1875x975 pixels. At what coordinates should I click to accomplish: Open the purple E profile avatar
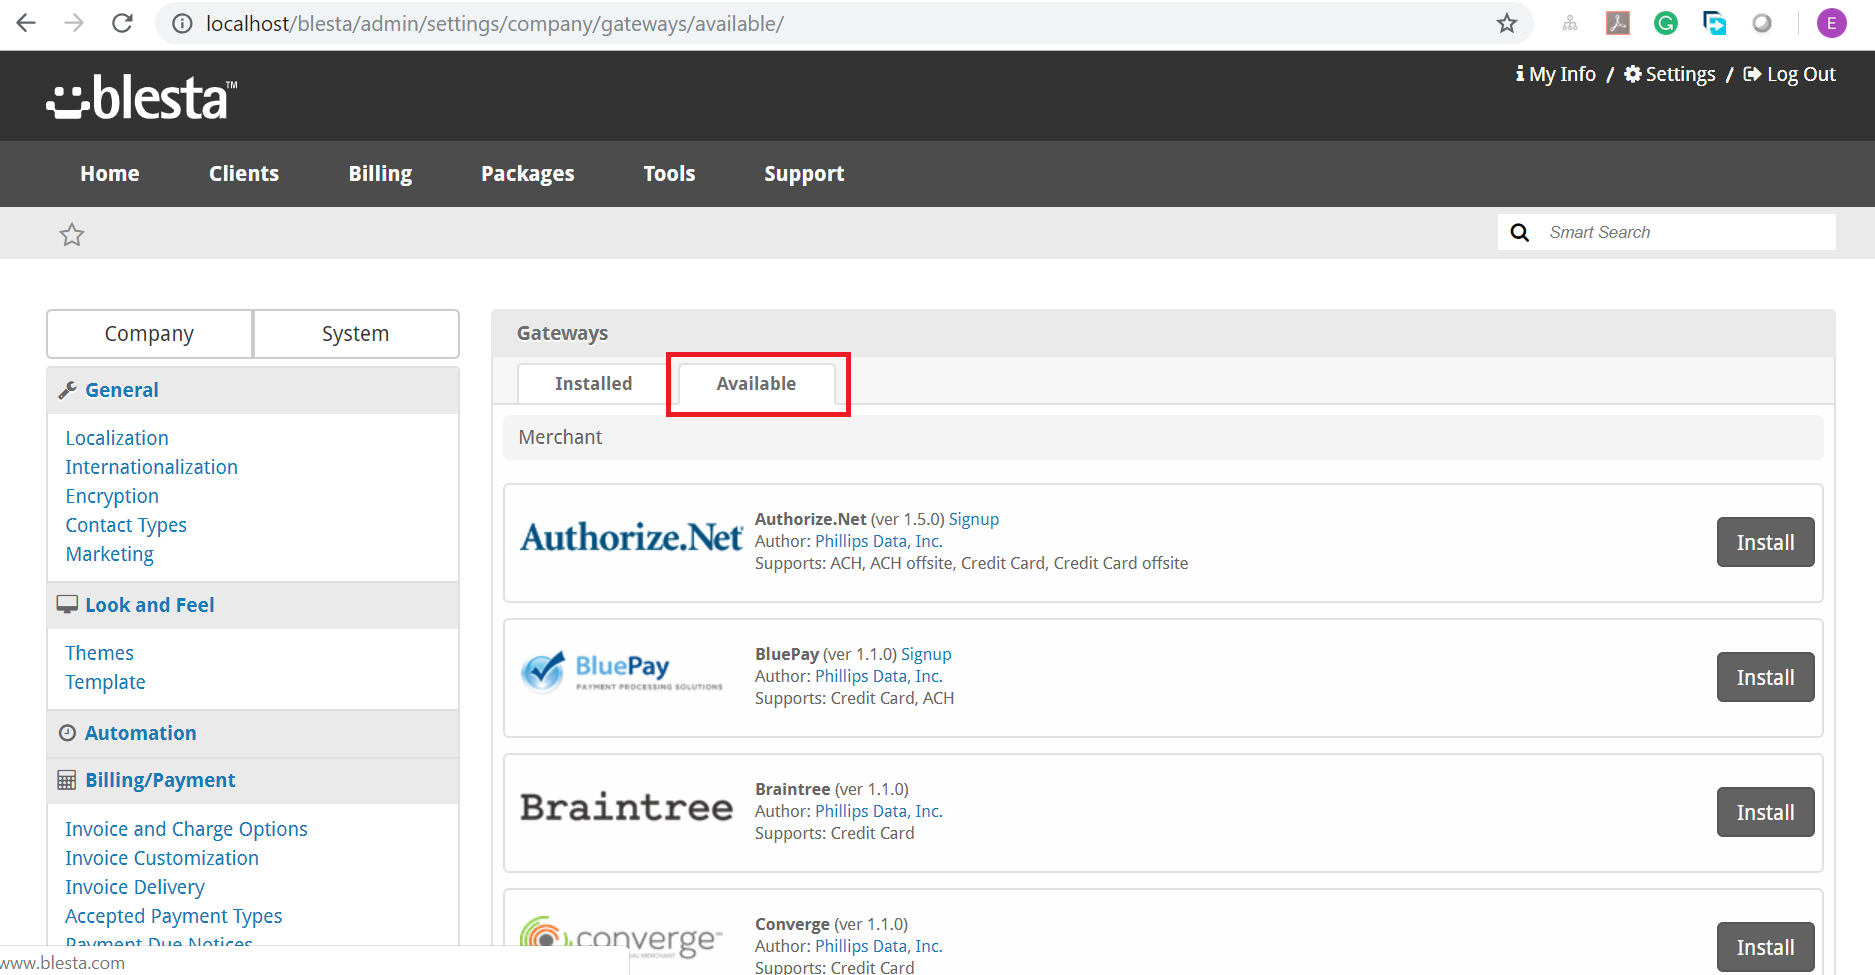point(1832,23)
